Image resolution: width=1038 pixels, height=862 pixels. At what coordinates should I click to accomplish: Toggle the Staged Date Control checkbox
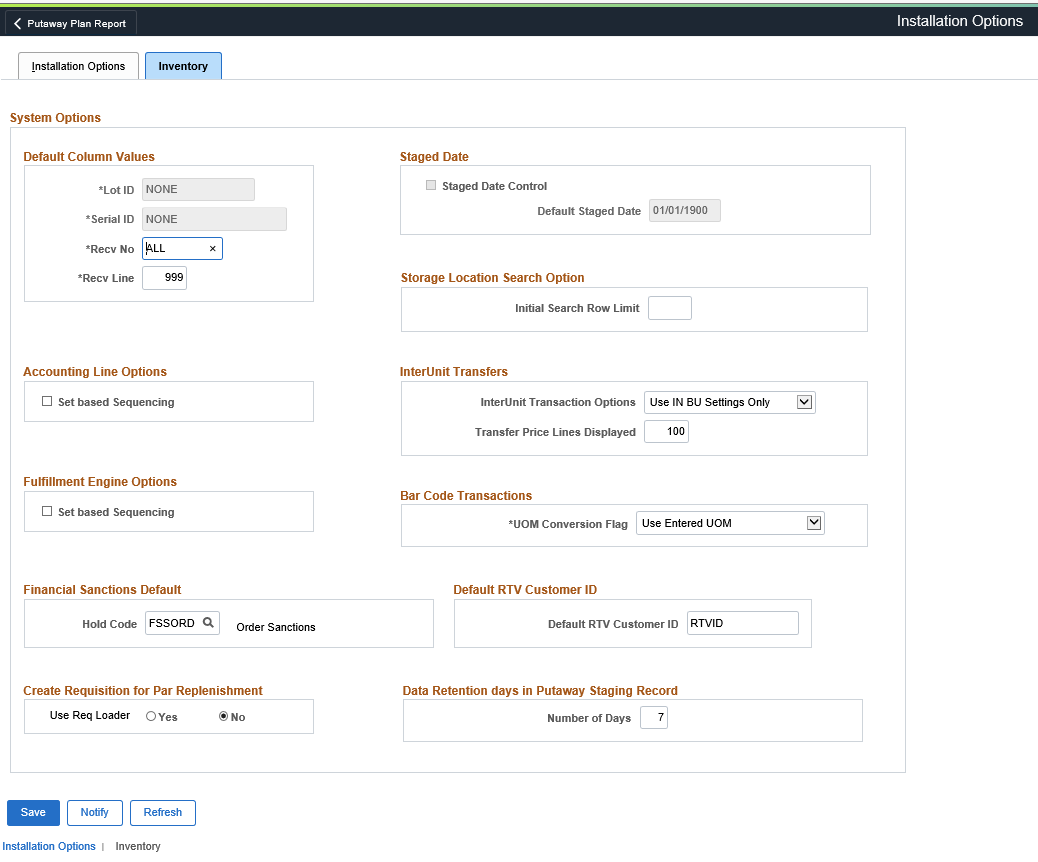[x=431, y=186]
